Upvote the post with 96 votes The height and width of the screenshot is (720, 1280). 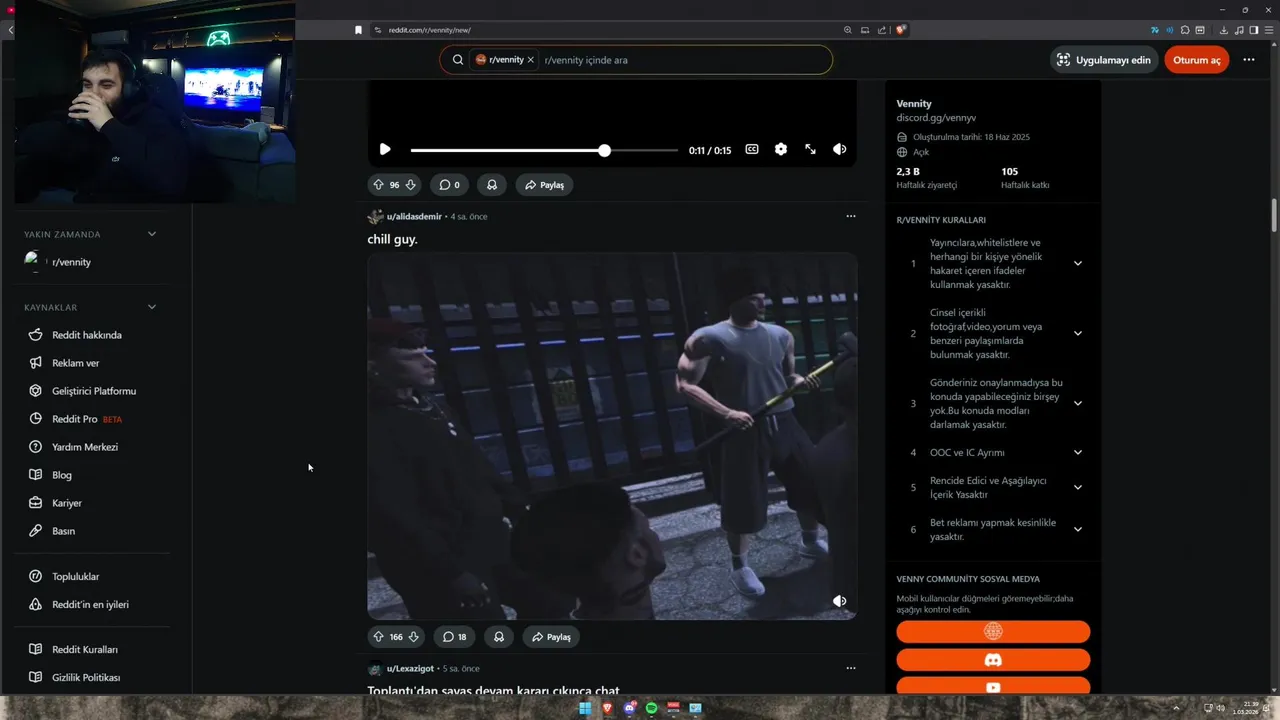coord(378,185)
